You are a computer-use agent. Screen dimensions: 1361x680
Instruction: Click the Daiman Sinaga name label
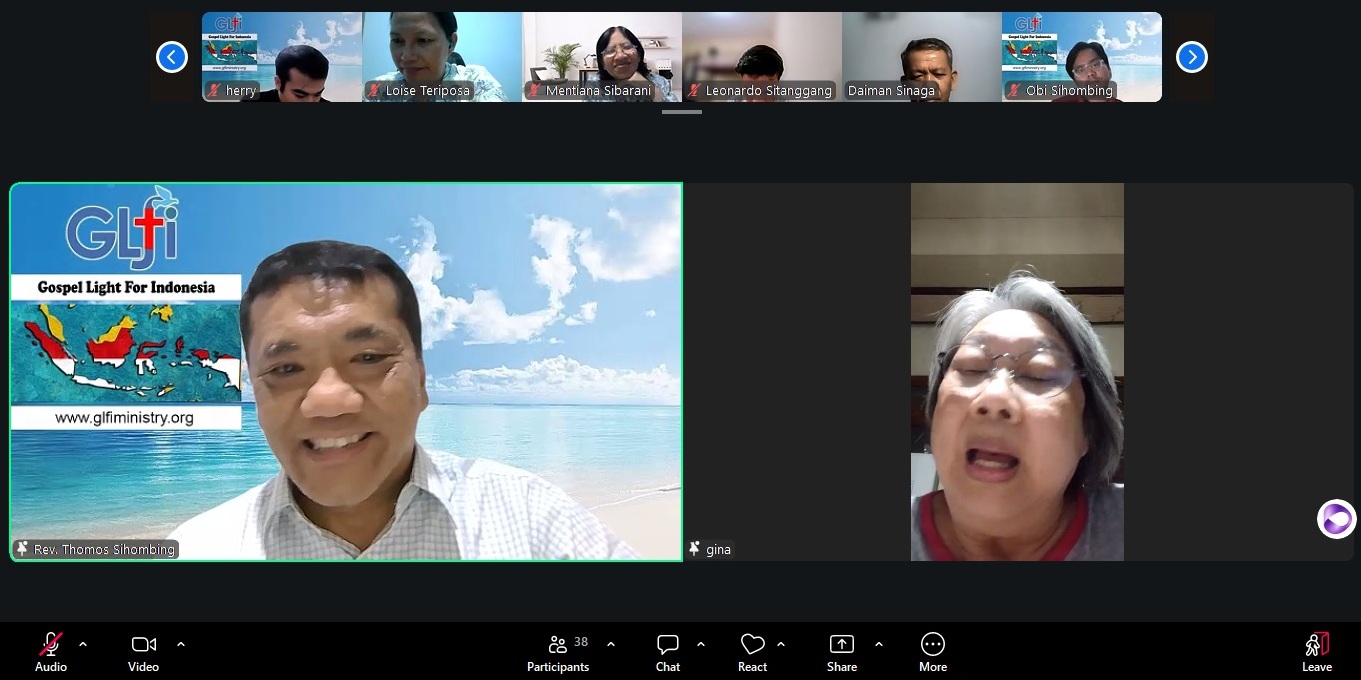tap(891, 91)
